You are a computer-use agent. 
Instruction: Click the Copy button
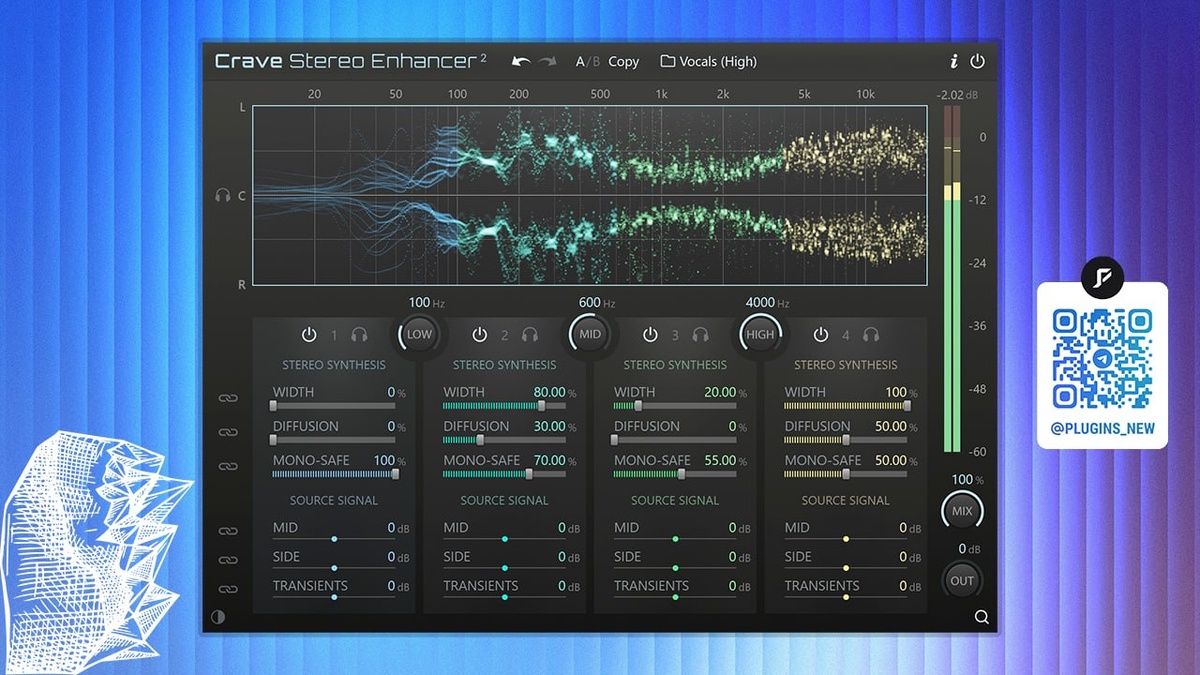623,61
